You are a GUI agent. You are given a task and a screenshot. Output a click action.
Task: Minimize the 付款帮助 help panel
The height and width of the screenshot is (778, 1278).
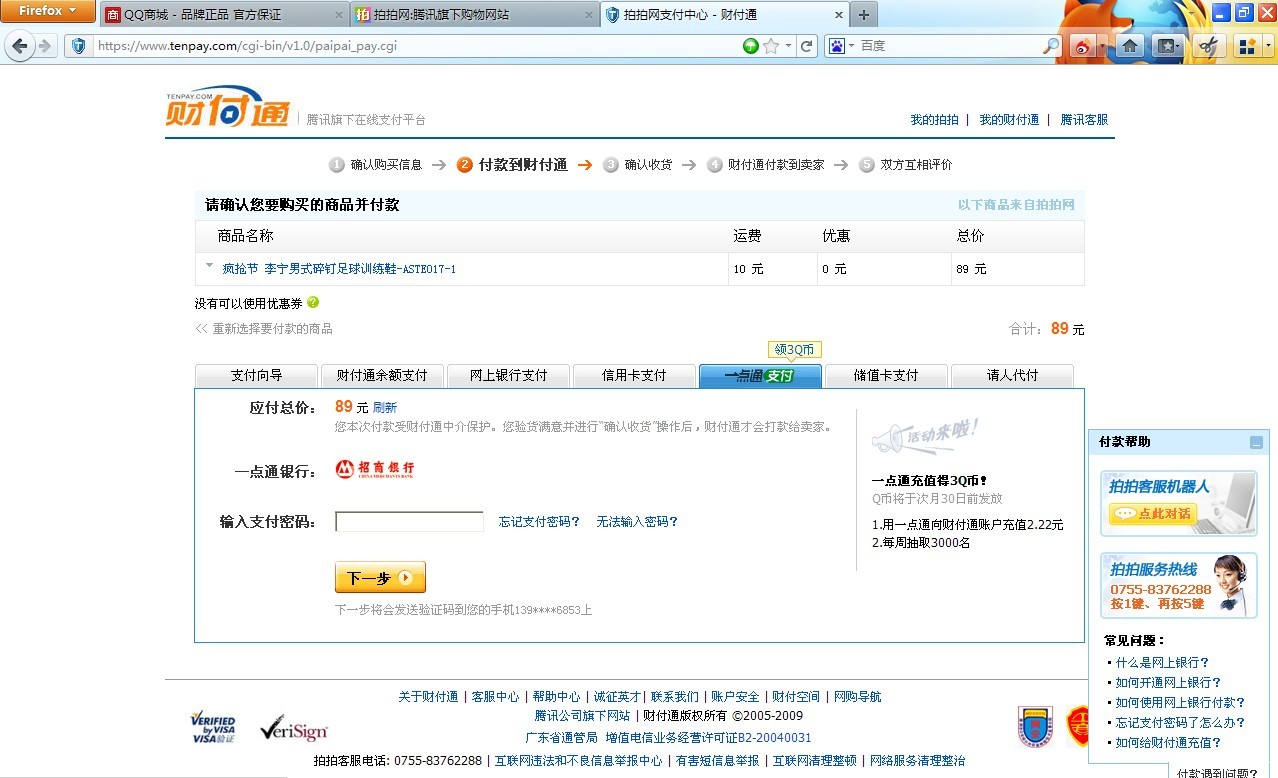(1256, 442)
